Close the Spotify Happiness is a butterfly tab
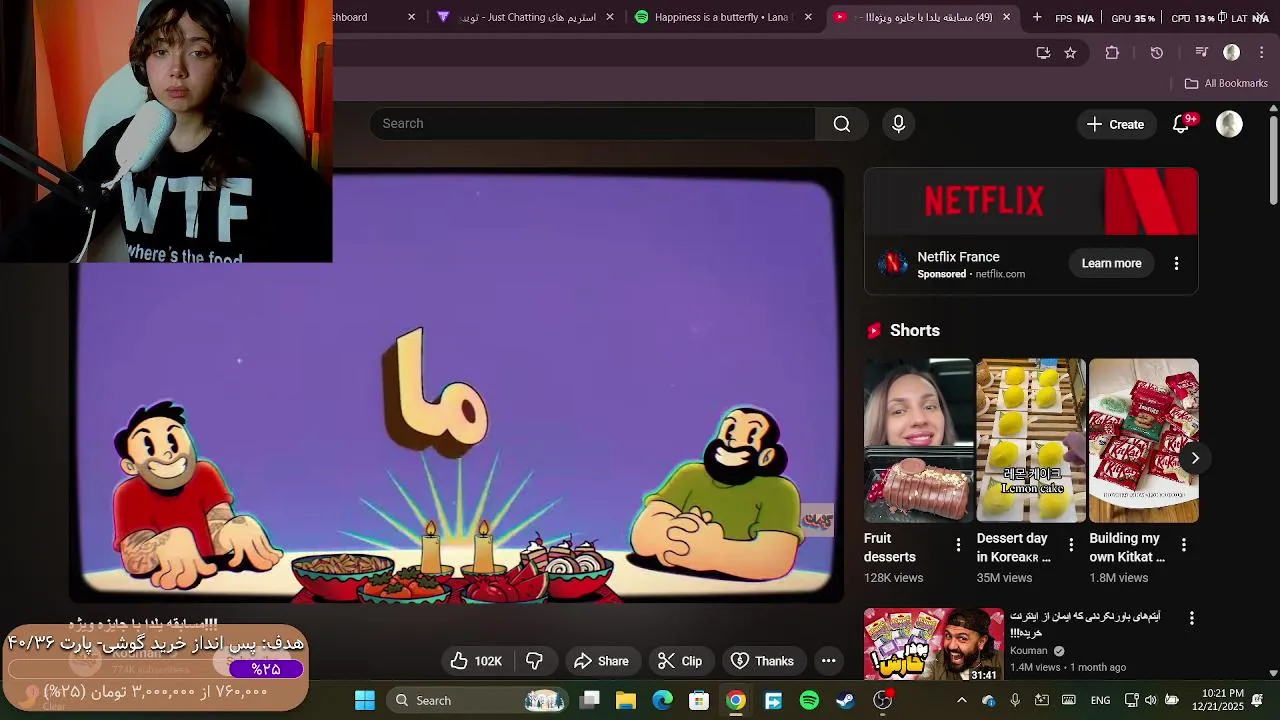Image resolution: width=1280 pixels, height=720 pixels. pos(808,17)
